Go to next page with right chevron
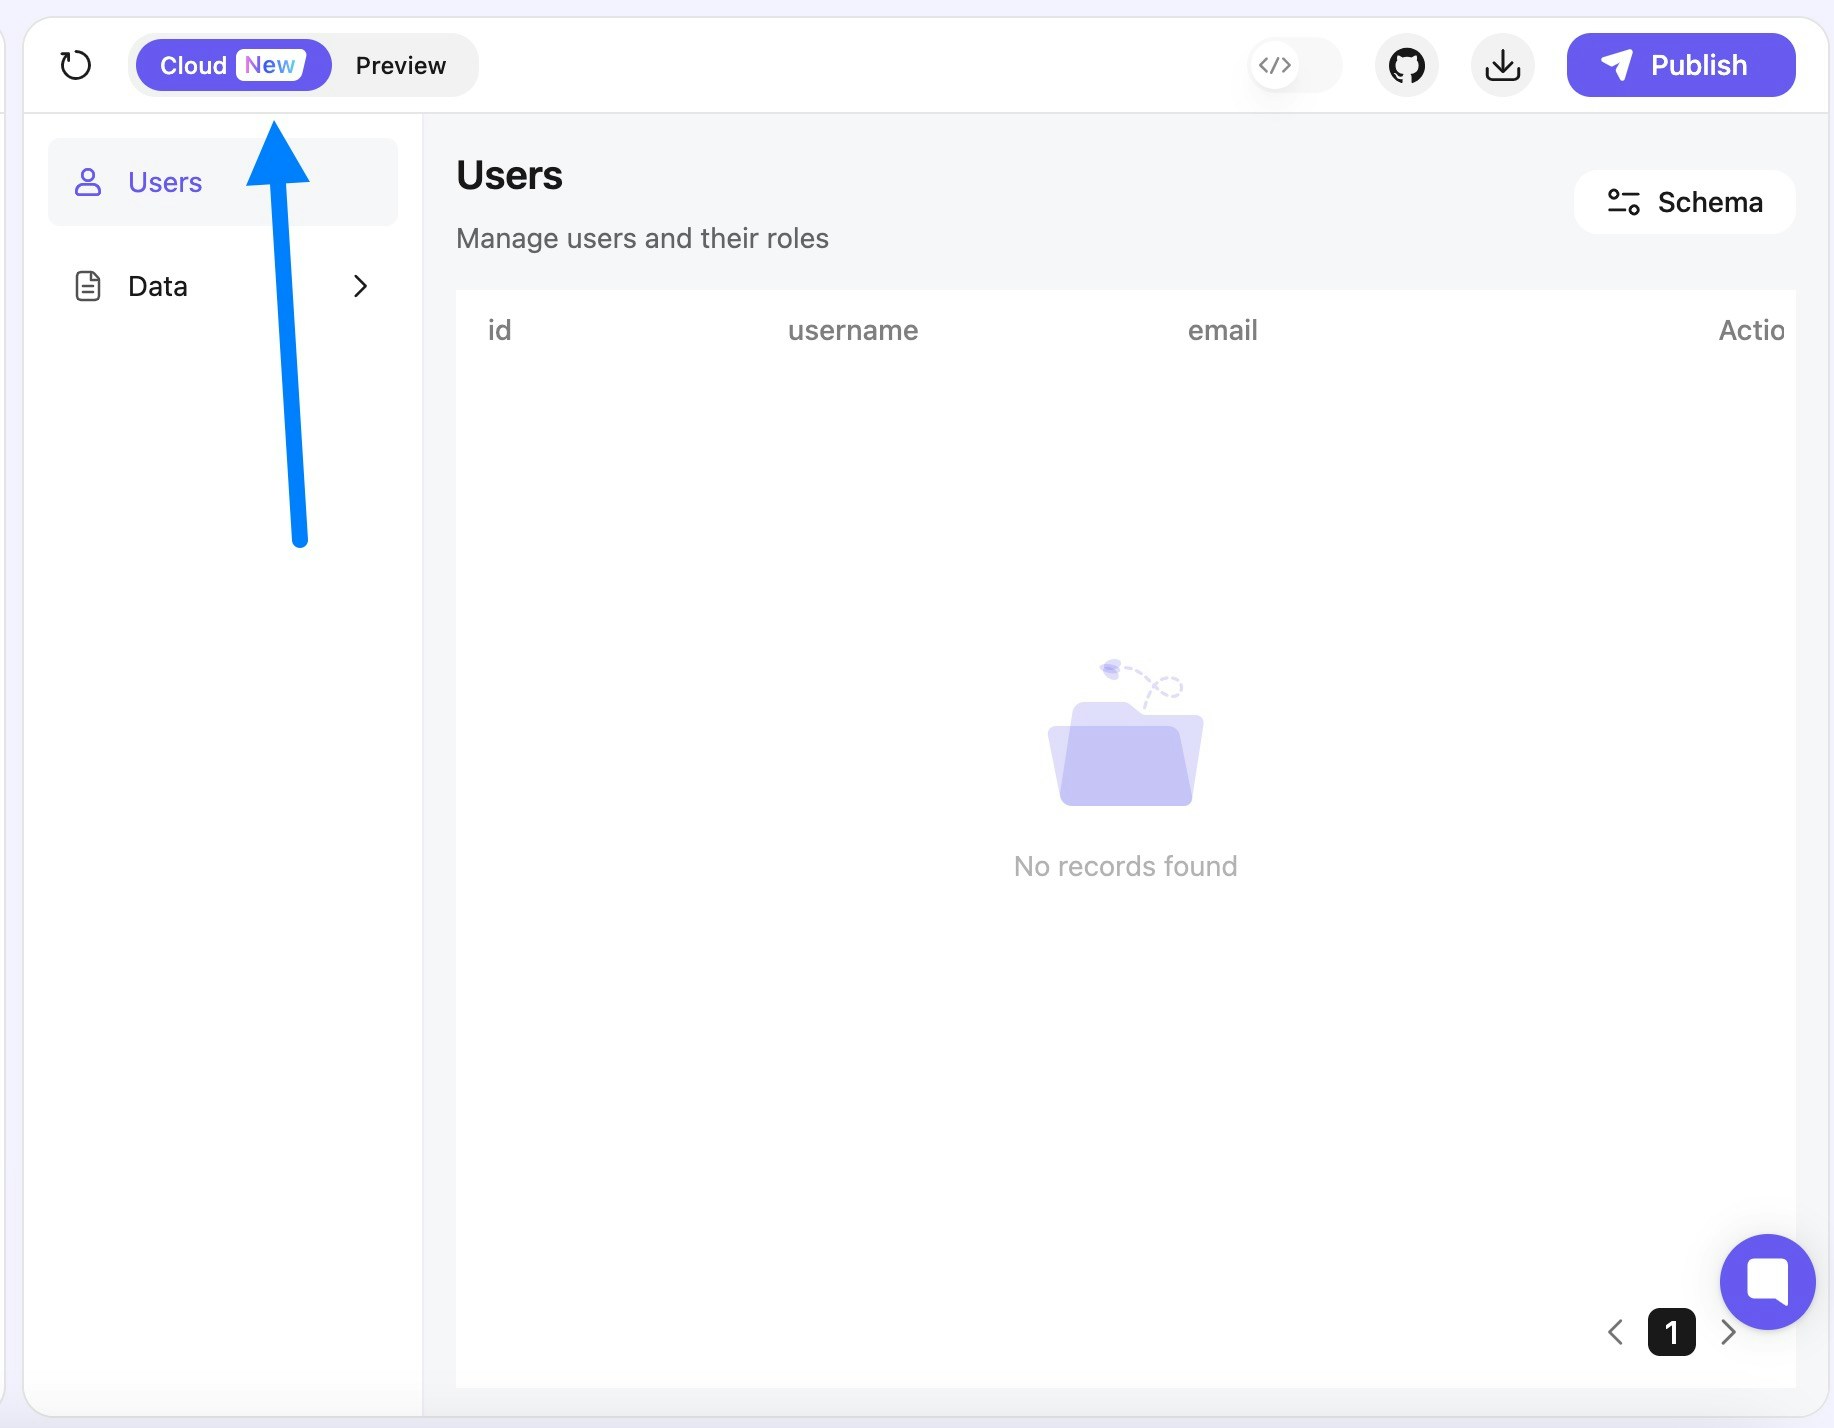 pyautogui.click(x=1729, y=1332)
